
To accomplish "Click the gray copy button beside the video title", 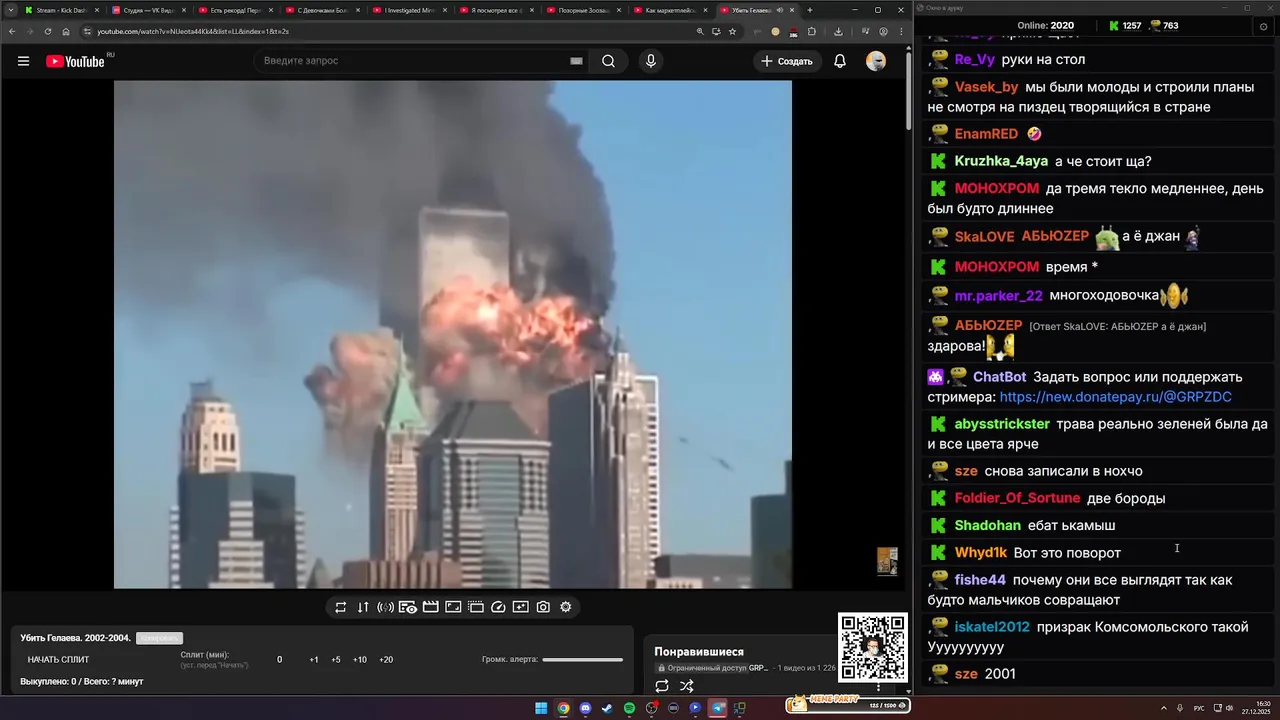I will coord(160,638).
